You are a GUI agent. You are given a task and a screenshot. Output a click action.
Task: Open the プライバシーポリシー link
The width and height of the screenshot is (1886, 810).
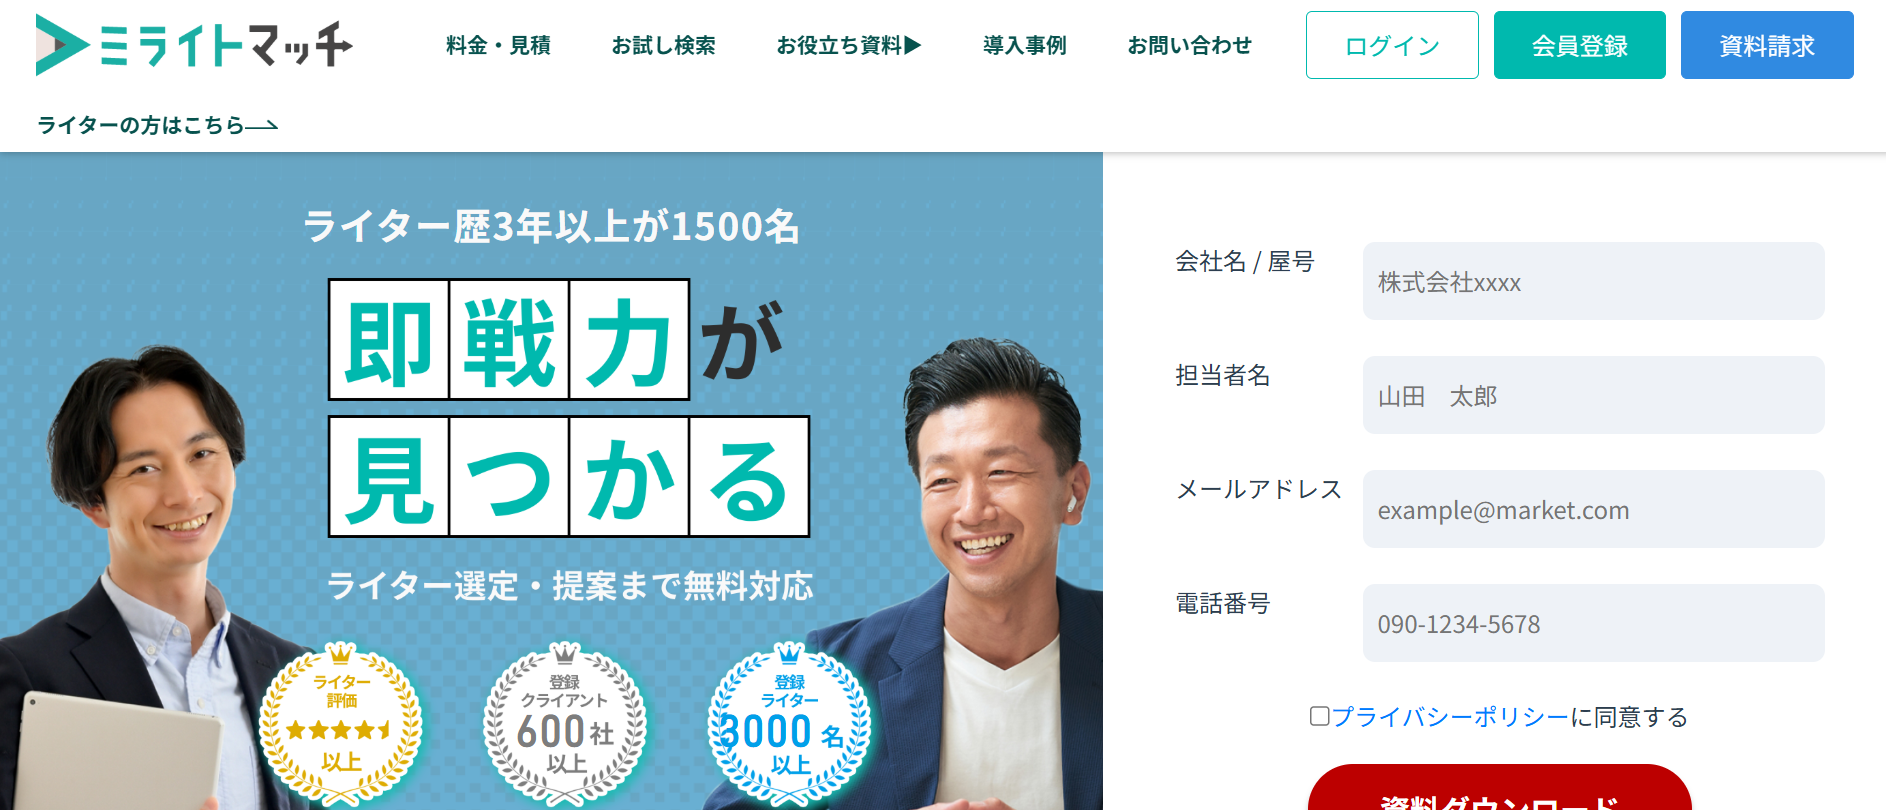pos(1450,717)
